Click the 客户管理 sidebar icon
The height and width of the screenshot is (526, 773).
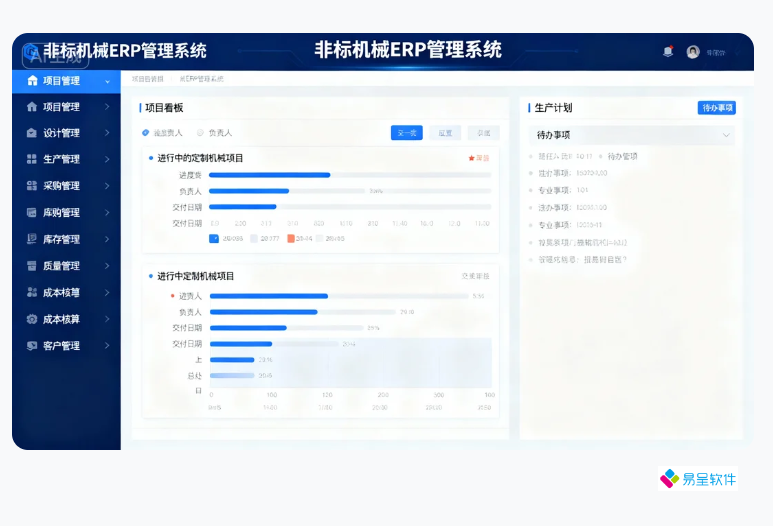point(32,346)
